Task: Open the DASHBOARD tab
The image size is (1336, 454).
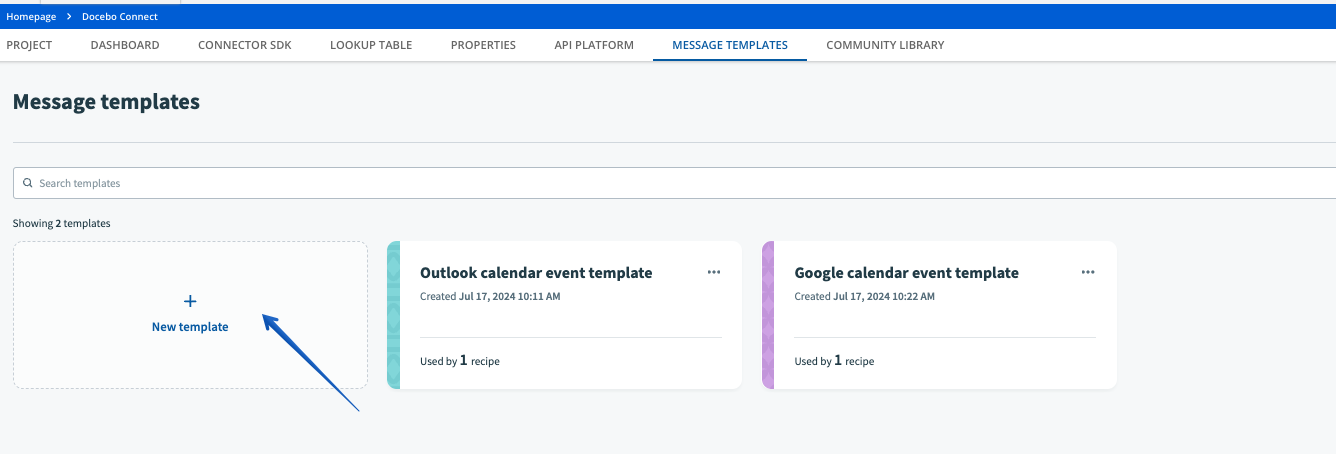Action: (x=125, y=45)
